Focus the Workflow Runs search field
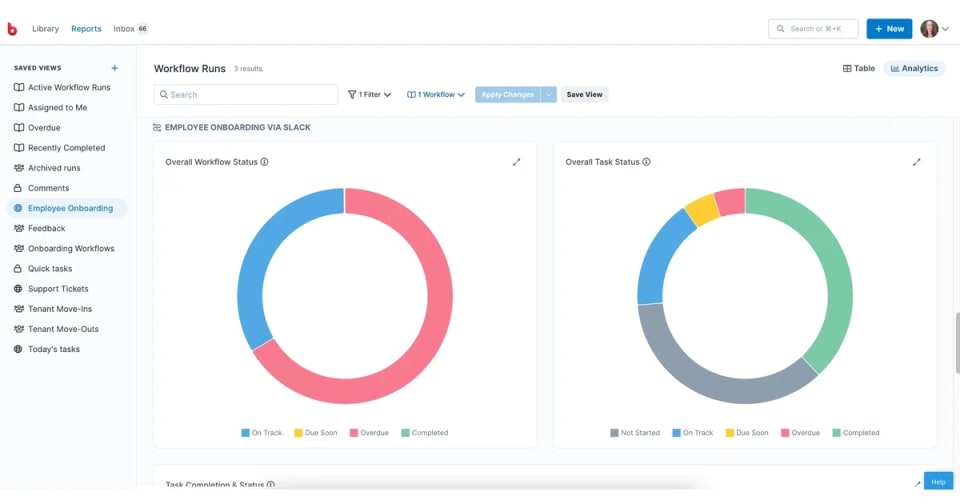The height and width of the screenshot is (504, 960). click(246, 95)
